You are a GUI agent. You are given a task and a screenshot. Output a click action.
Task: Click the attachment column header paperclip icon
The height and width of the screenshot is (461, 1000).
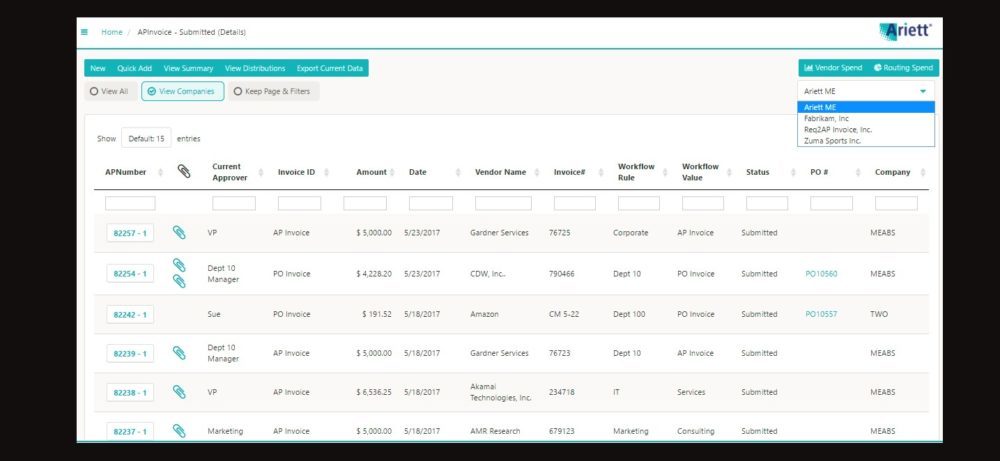(184, 172)
